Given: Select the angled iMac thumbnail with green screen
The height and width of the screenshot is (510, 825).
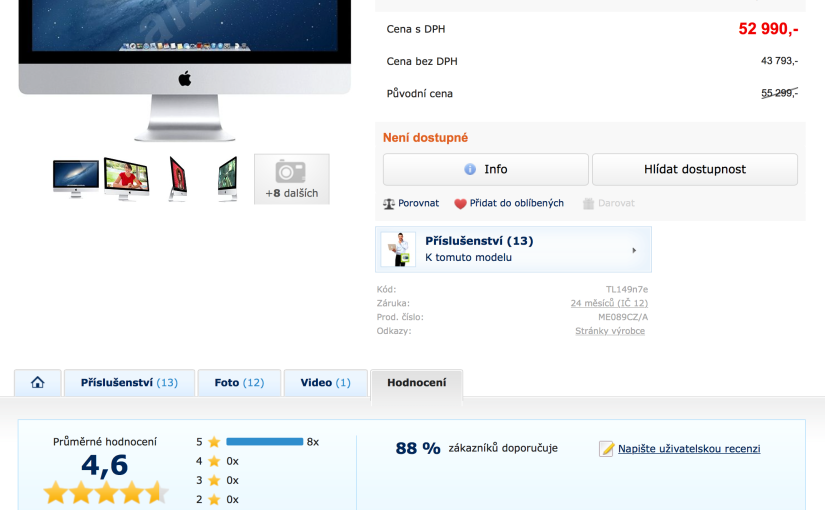Looking at the screenshot, I should click(227, 179).
